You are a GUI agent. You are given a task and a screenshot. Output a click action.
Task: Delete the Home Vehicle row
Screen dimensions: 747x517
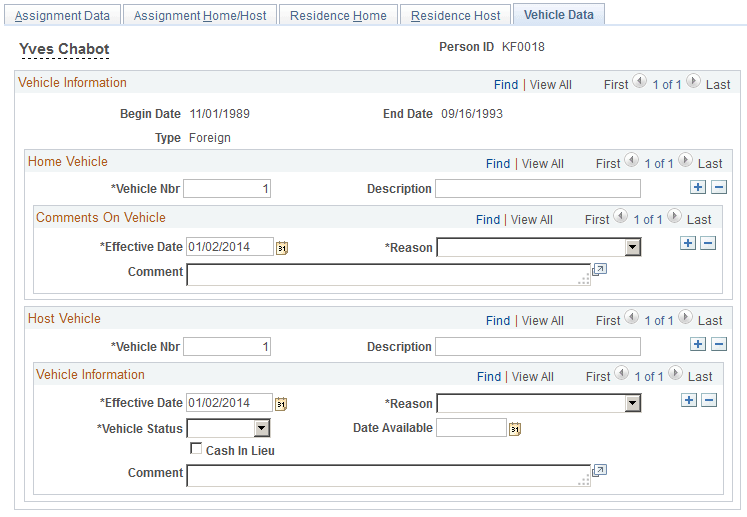(x=719, y=187)
